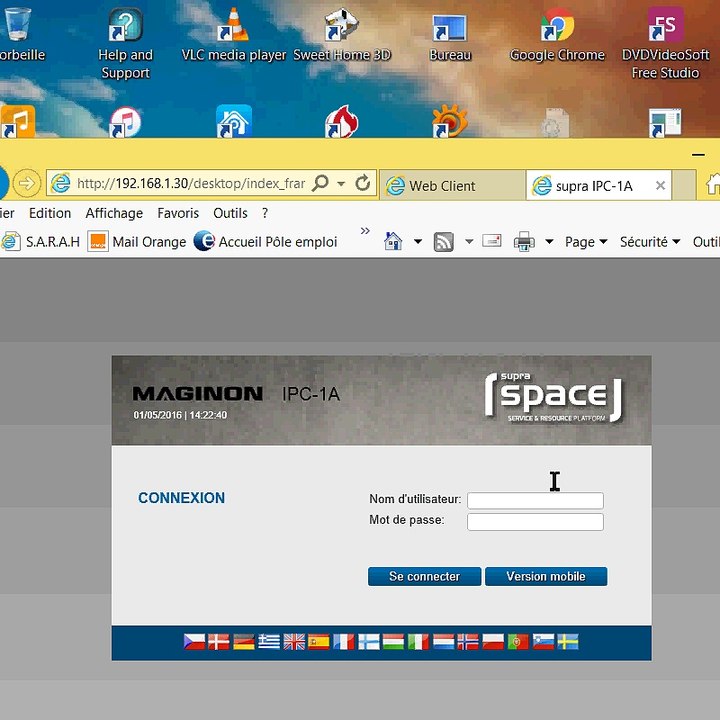720x720 pixels.
Task: Open the S.A.R.A.H favorite link
Action: click(x=40, y=242)
